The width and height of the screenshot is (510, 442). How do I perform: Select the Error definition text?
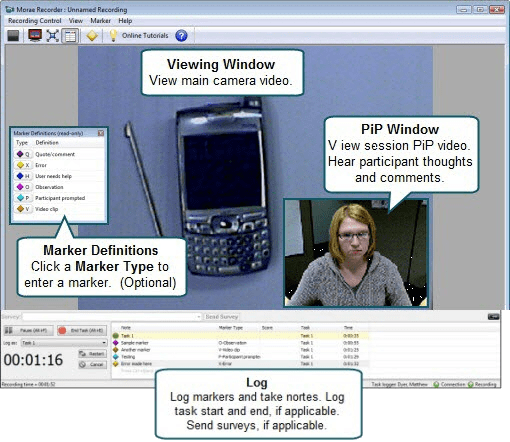point(41,165)
